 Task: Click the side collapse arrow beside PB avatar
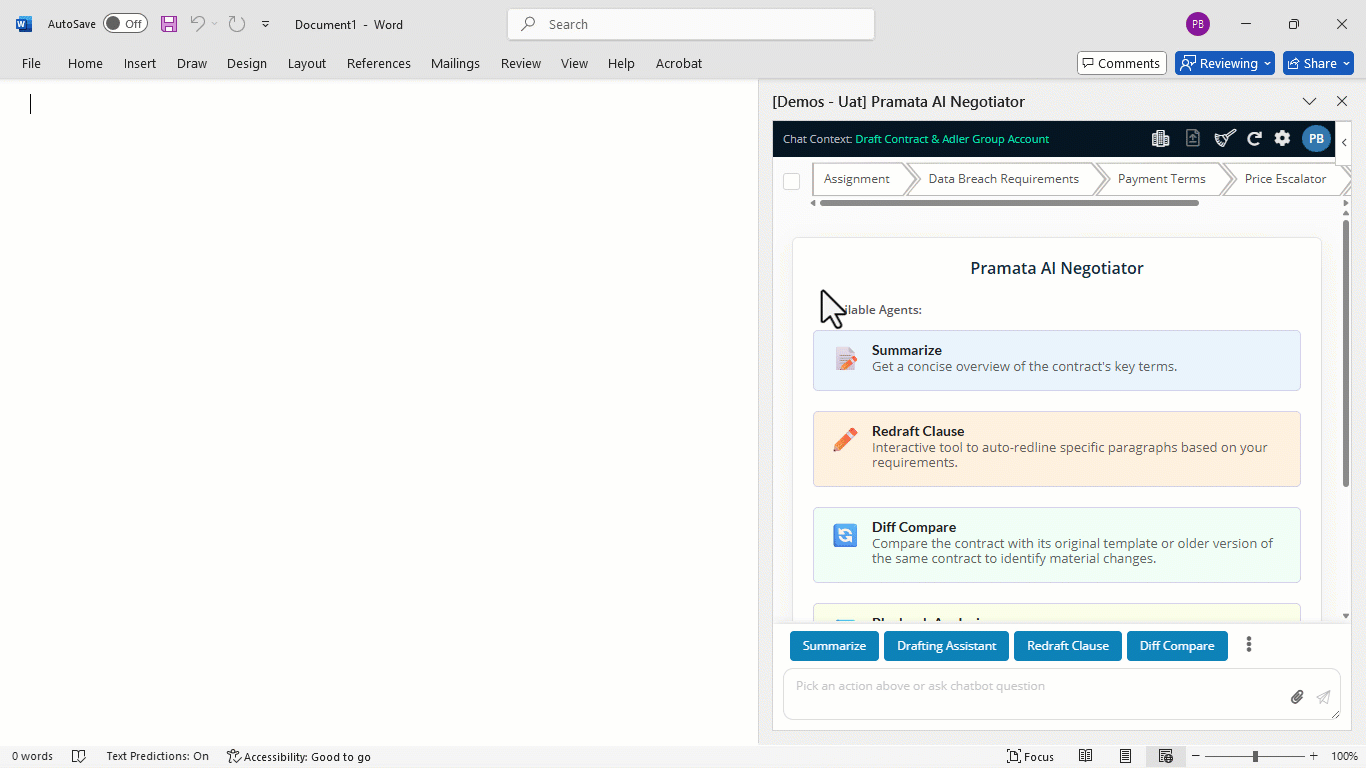pyautogui.click(x=1344, y=143)
